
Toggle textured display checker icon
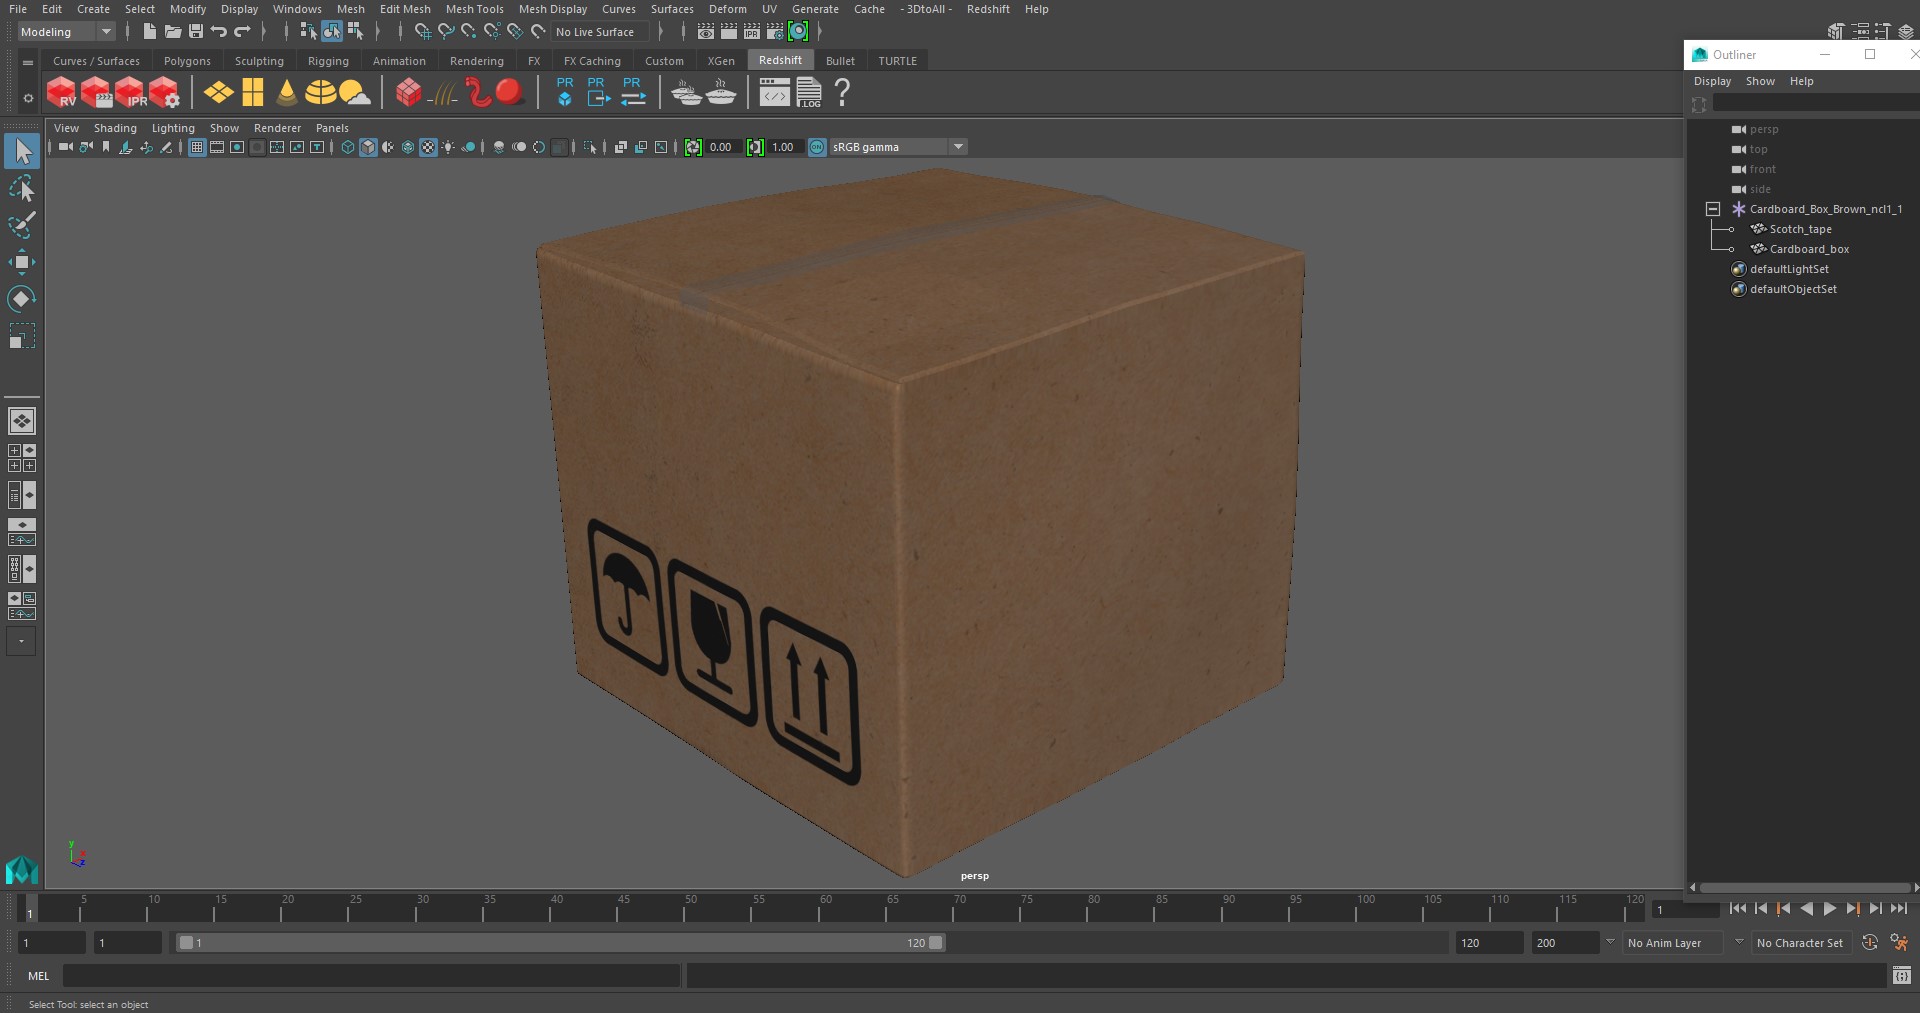pyautogui.click(x=428, y=147)
